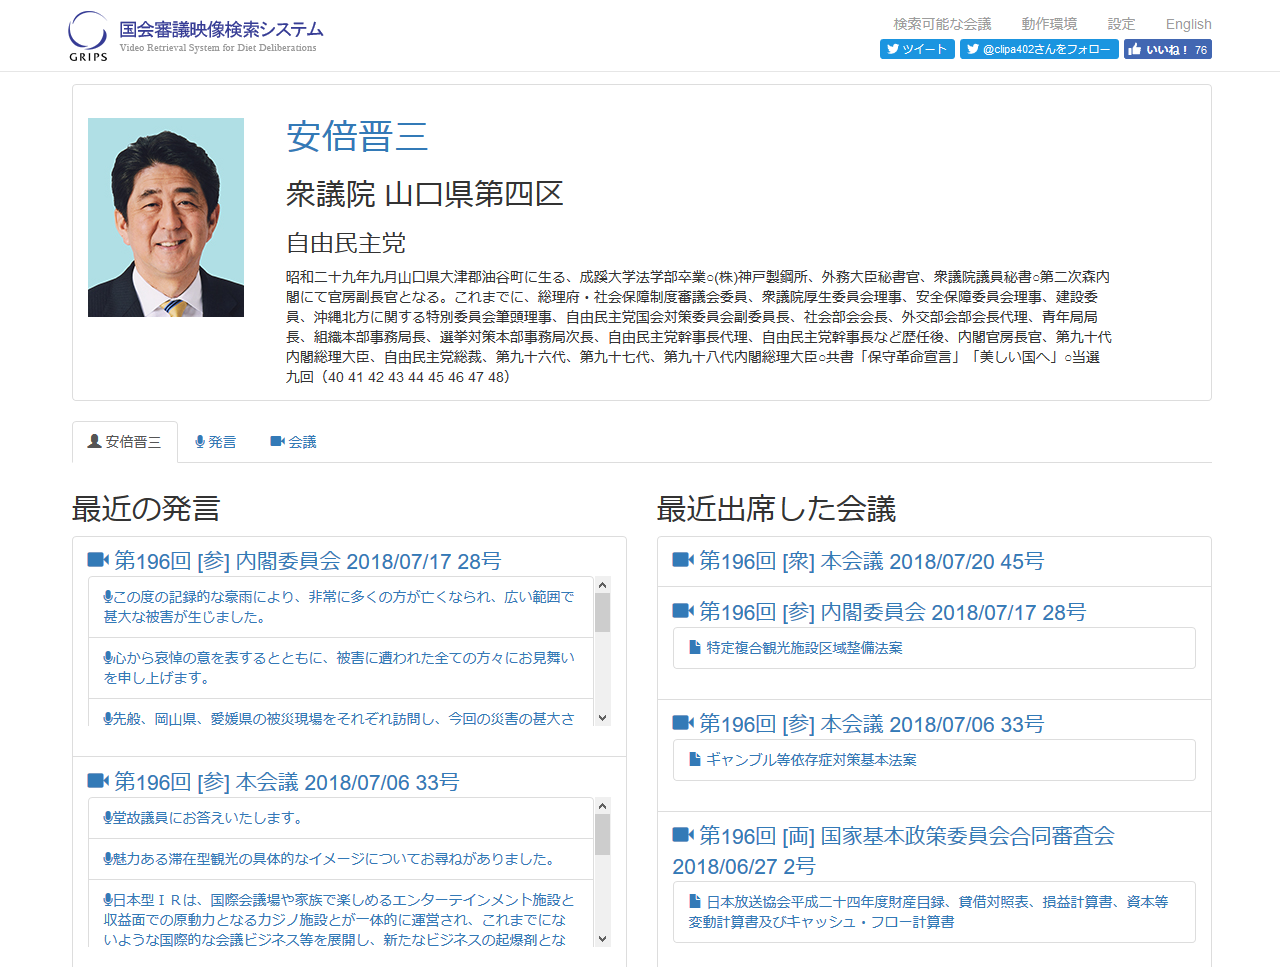Click video icon beside 内閣委員会 2018/07/17 under 最近の発言
The width and height of the screenshot is (1280, 967).
pos(98,560)
